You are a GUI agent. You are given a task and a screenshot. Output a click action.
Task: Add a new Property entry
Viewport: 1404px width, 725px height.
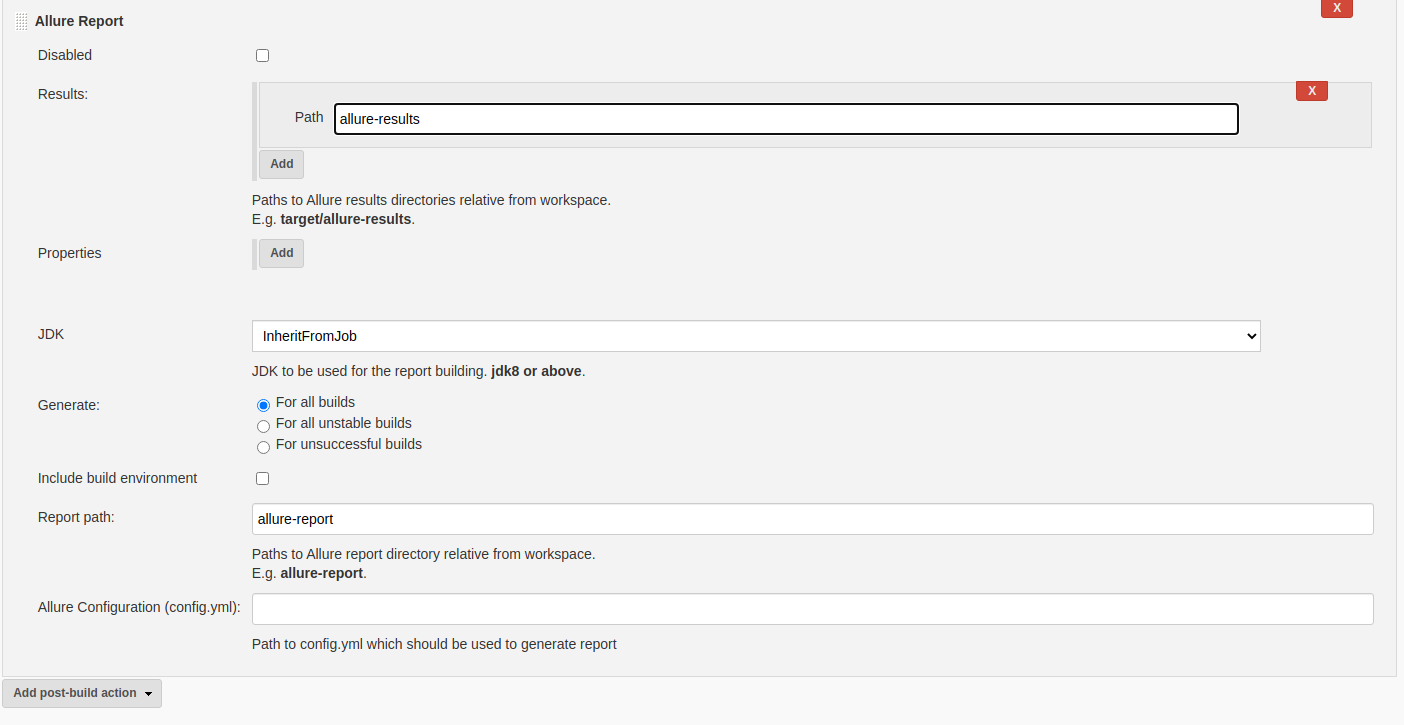[x=281, y=253]
